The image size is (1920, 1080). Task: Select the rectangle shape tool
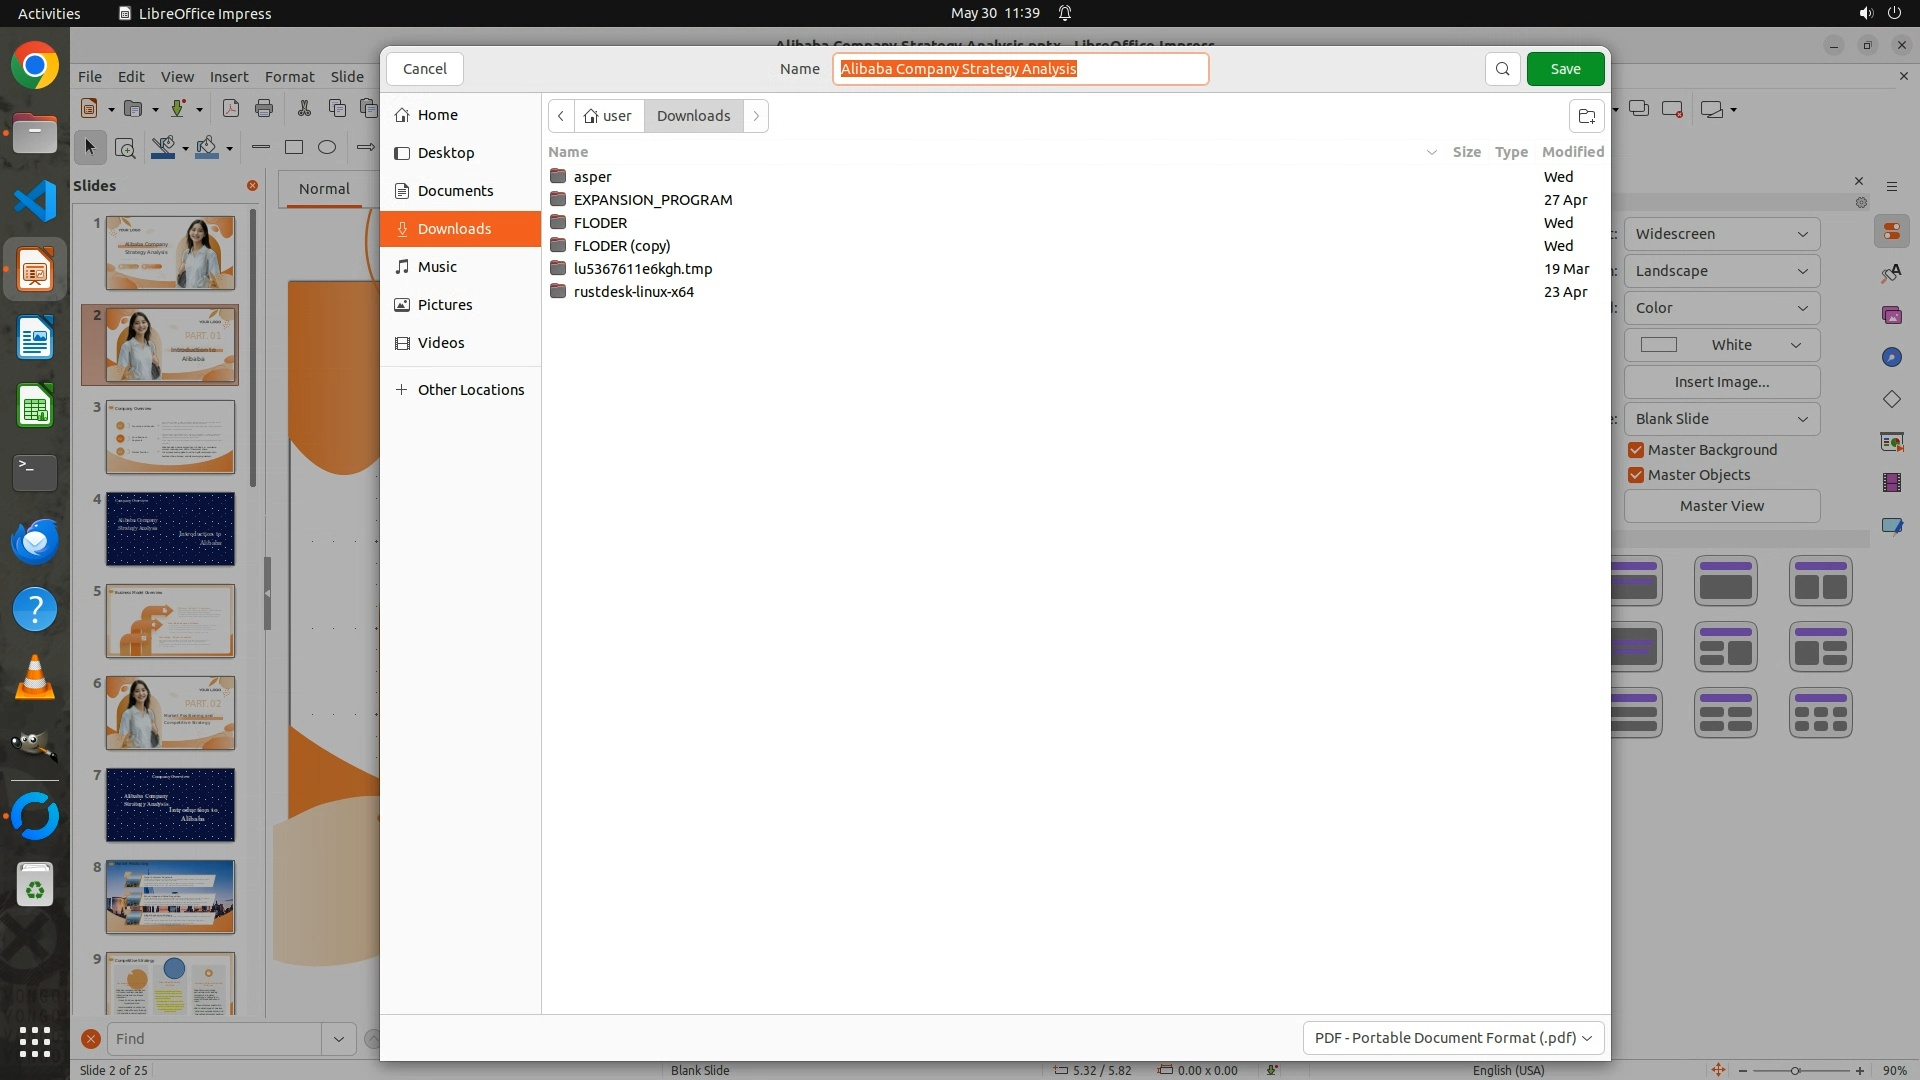click(x=294, y=148)
